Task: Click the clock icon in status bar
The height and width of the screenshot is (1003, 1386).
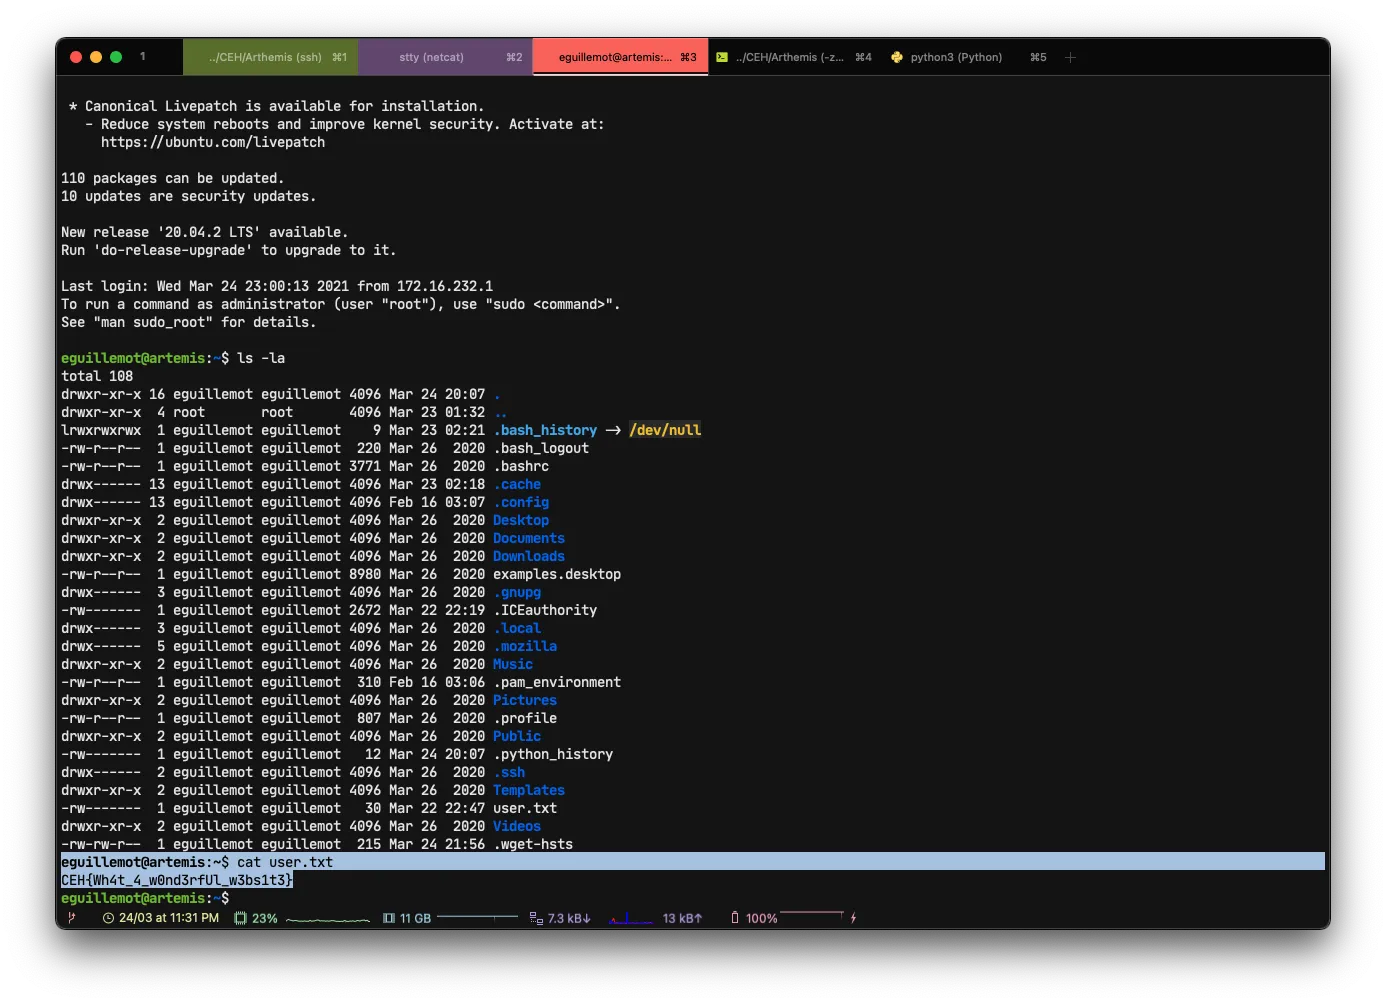Action: (x=108, y=918)
